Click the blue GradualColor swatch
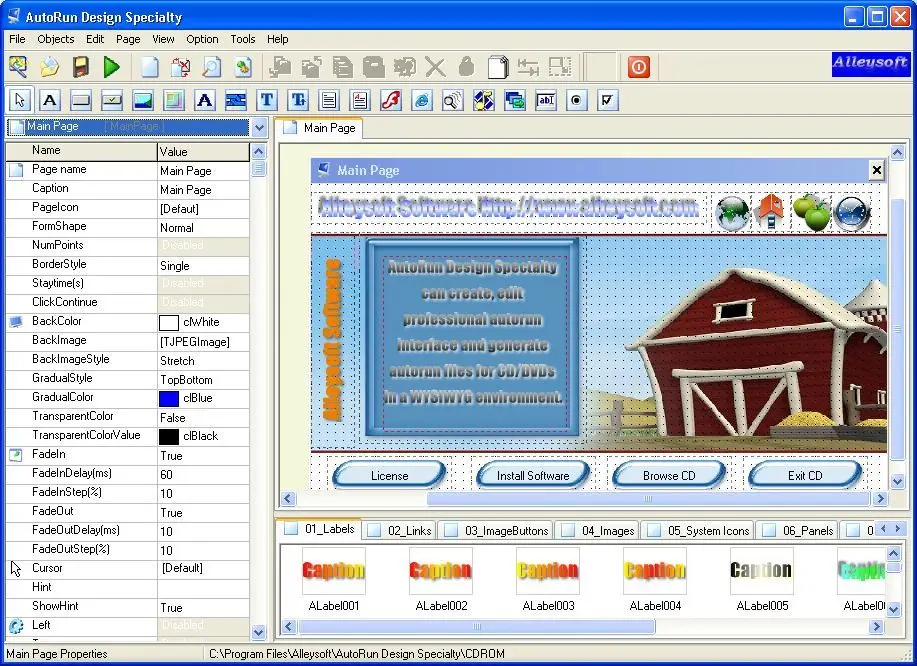Viewport: 917px width, 666px height. click(x=168, y=398)
